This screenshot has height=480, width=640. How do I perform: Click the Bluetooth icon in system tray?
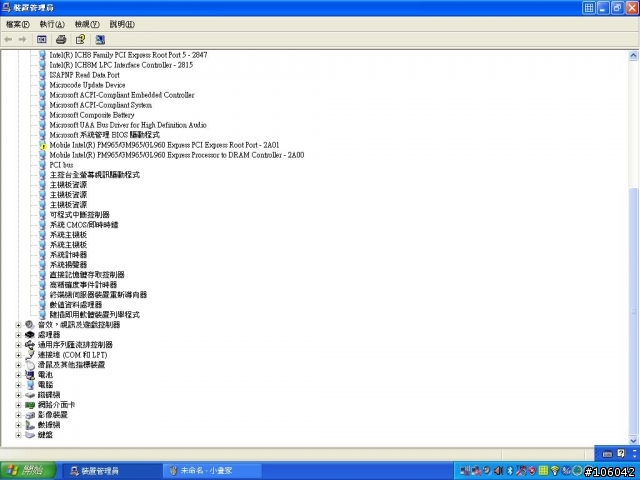[510, 471]
